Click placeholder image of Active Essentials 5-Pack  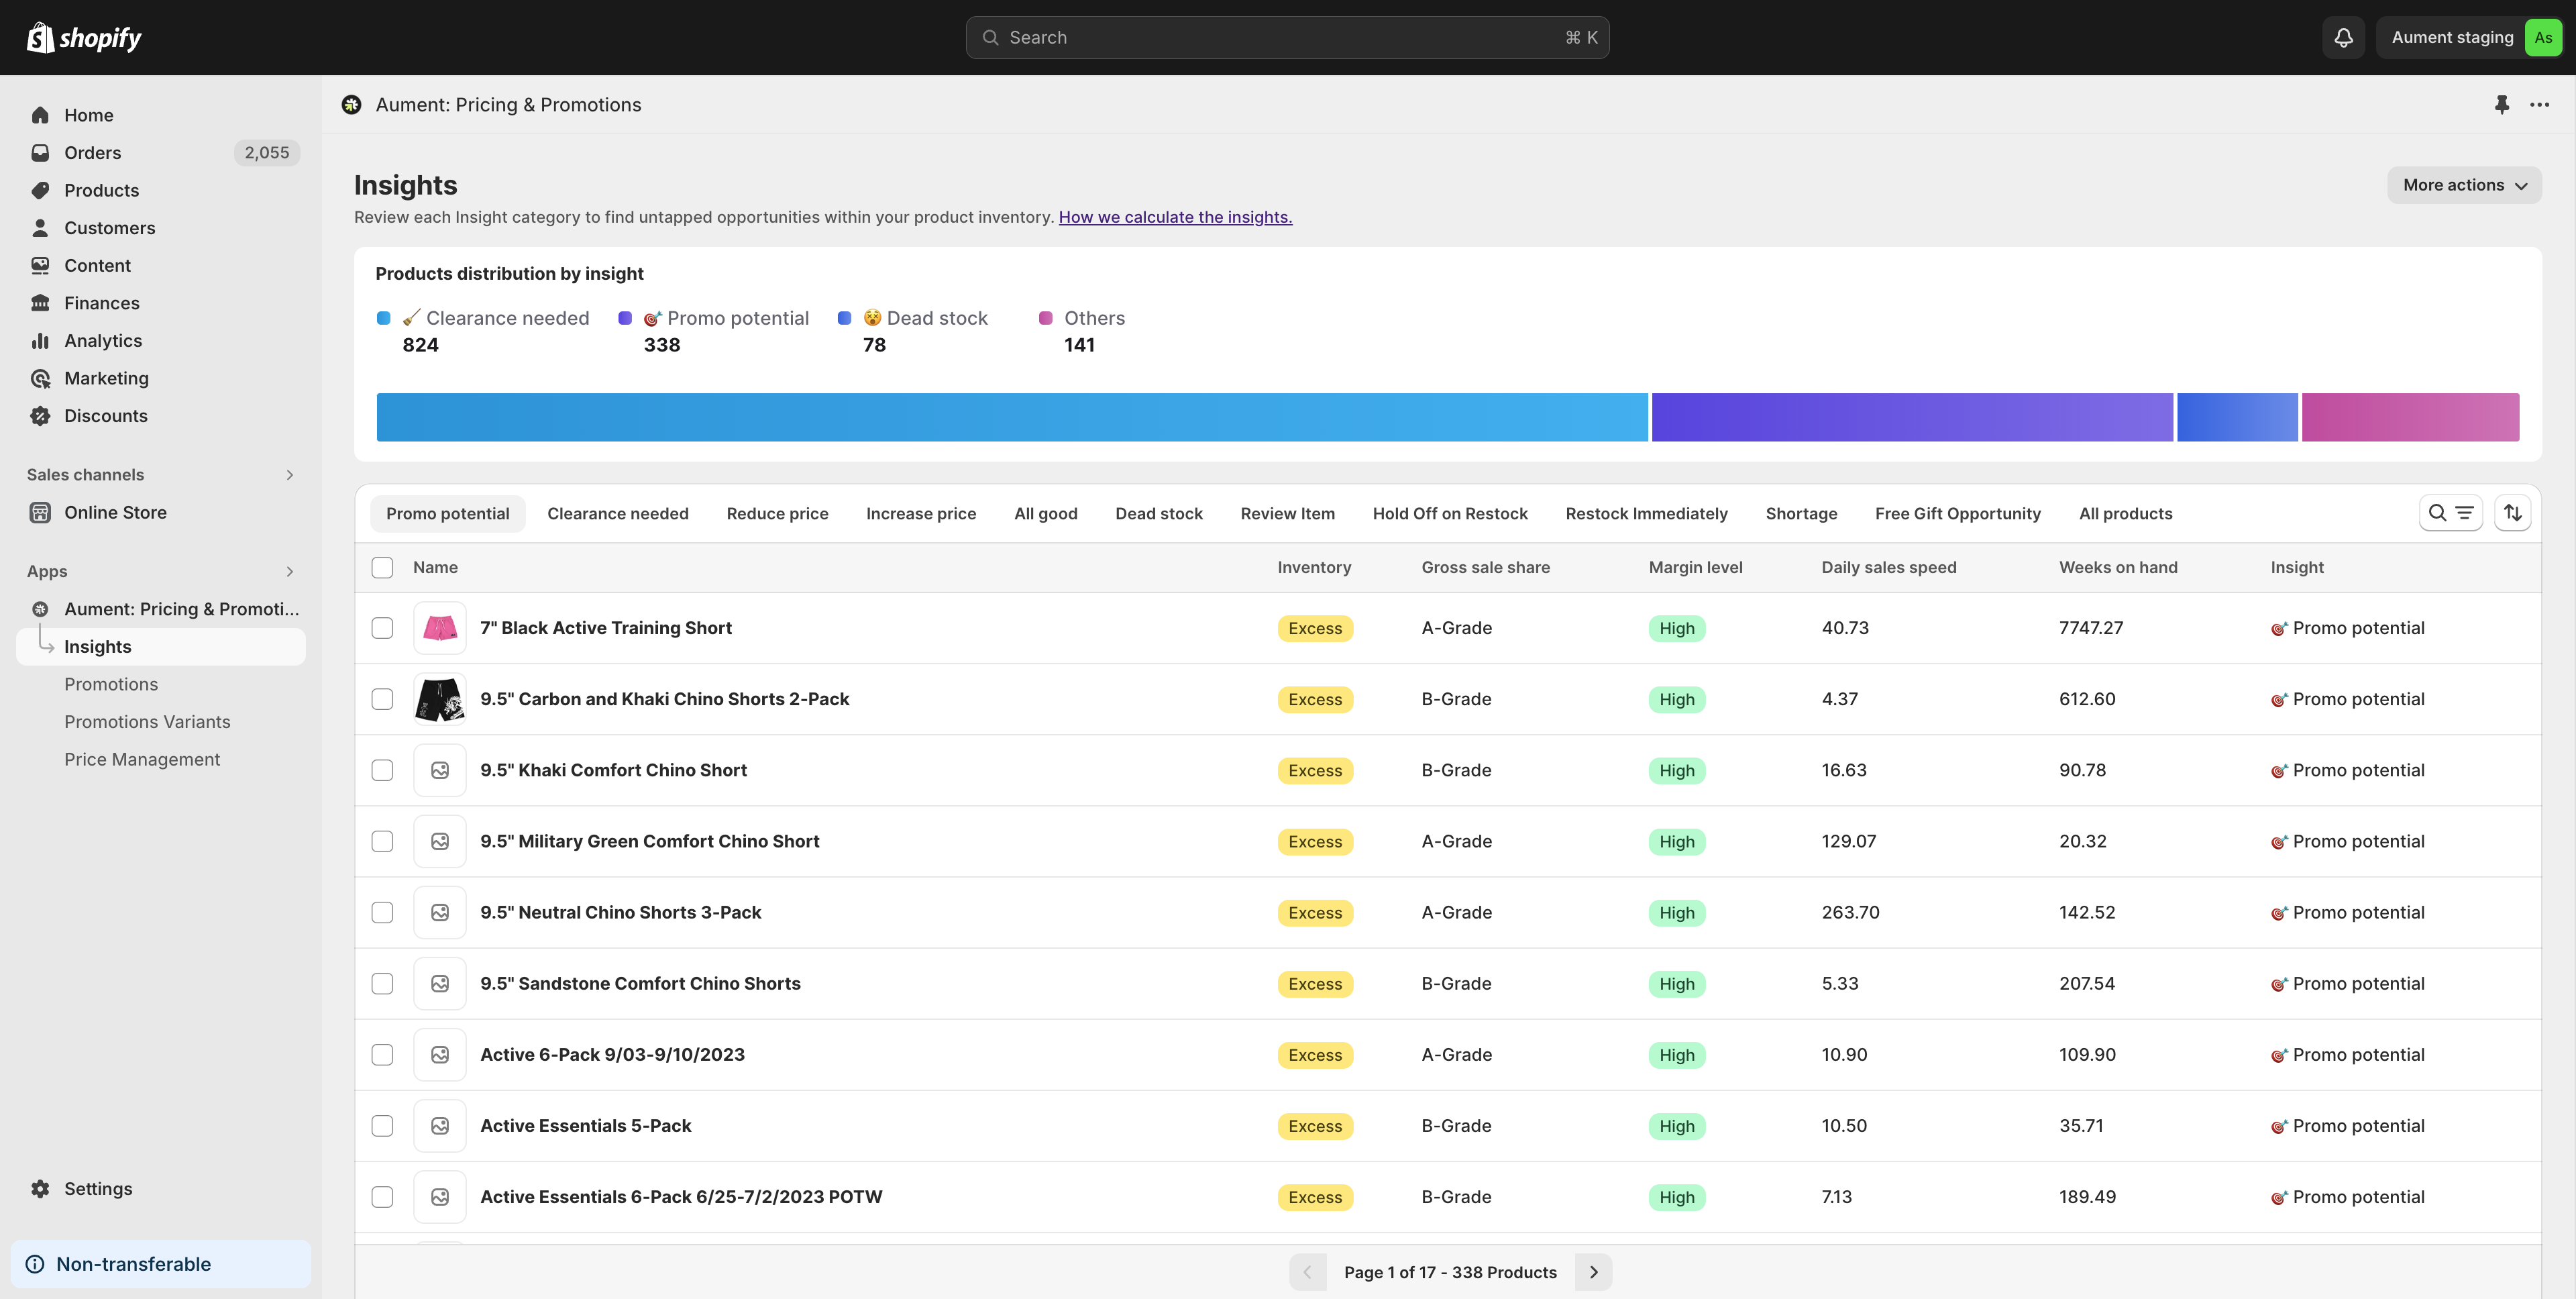pos(440,1126)
